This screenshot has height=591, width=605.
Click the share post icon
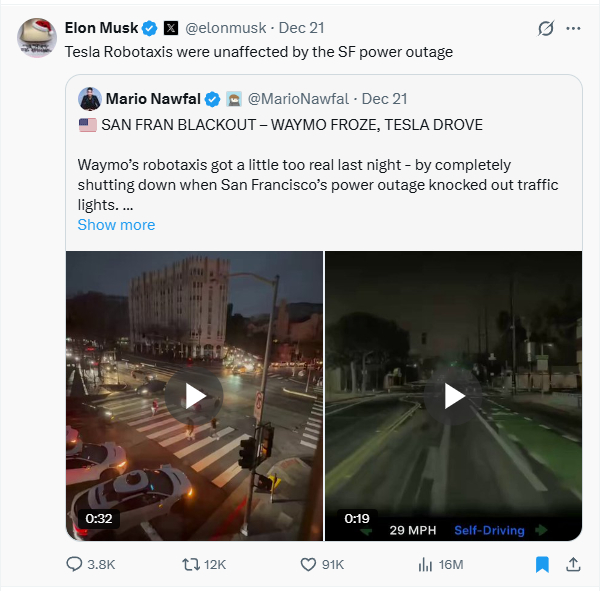tap(573, 564)
